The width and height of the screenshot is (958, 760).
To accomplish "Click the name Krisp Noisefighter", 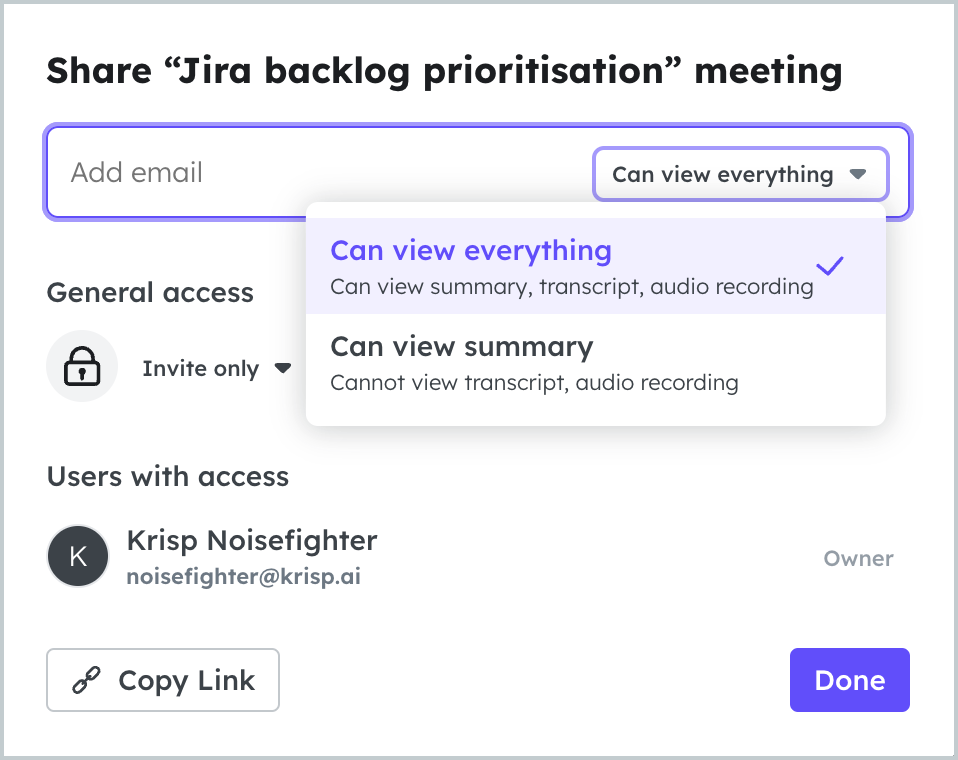I will tap(251, 540).
